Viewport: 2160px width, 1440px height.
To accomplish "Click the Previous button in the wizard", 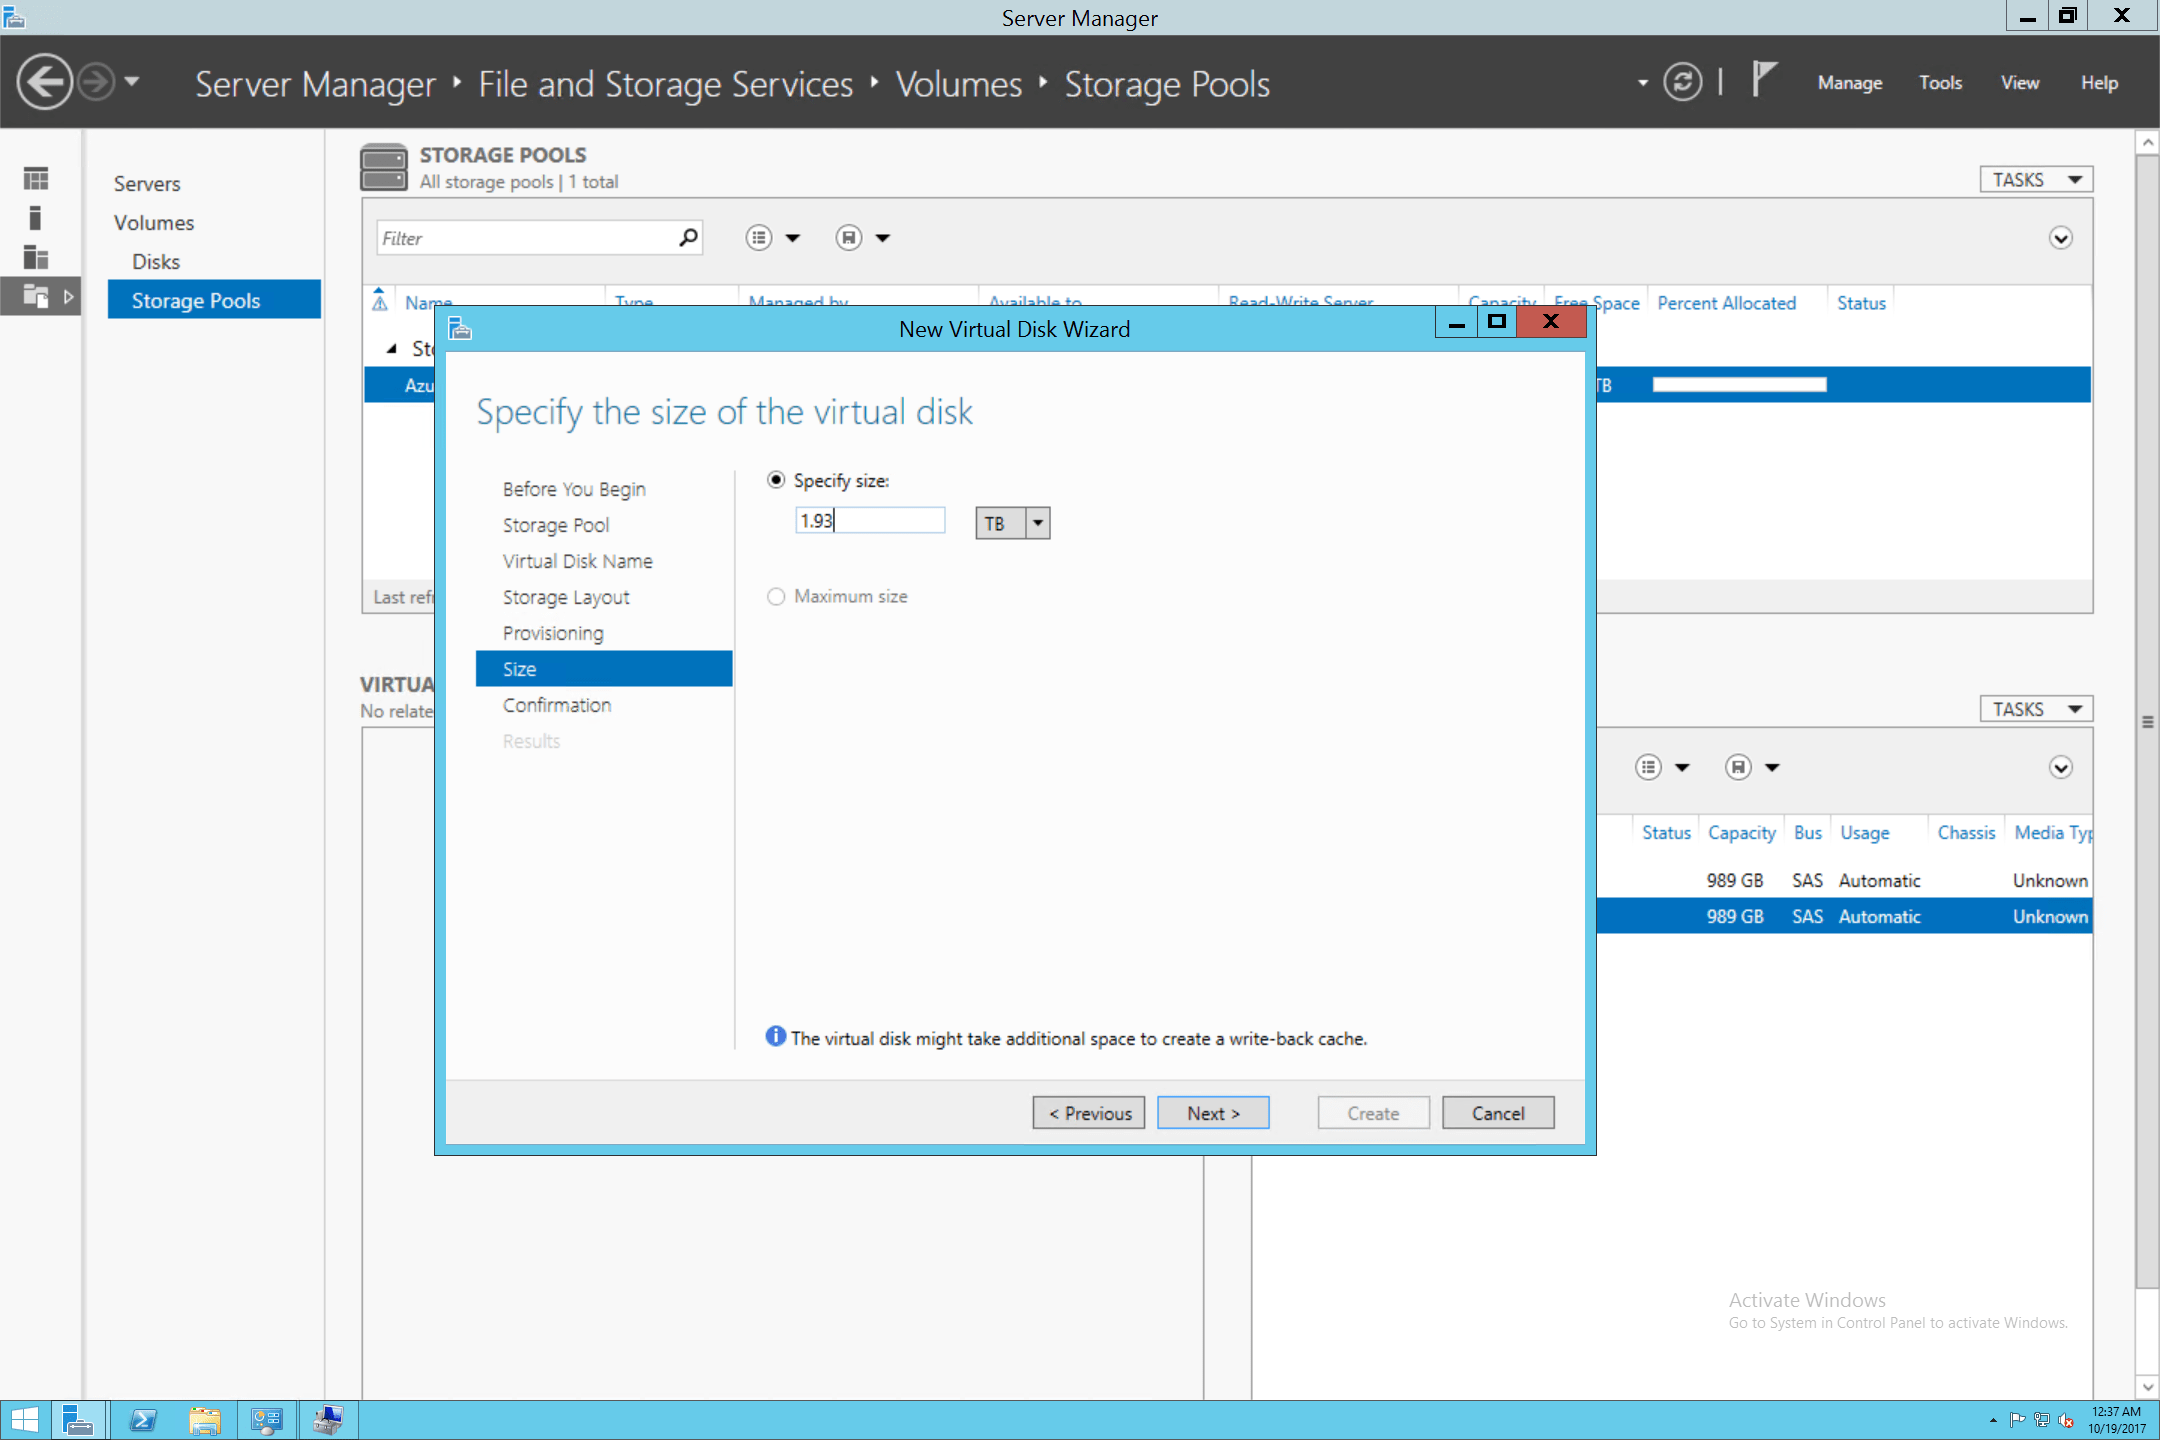I will point(1088,1112).
